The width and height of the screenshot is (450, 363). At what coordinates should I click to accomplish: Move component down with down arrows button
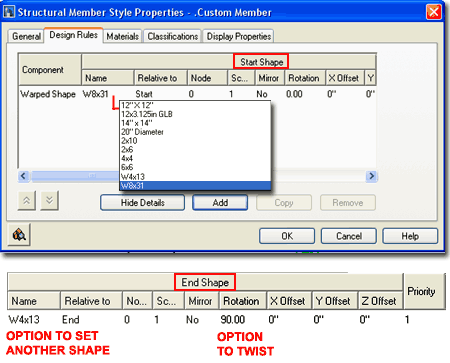point(49,200)
